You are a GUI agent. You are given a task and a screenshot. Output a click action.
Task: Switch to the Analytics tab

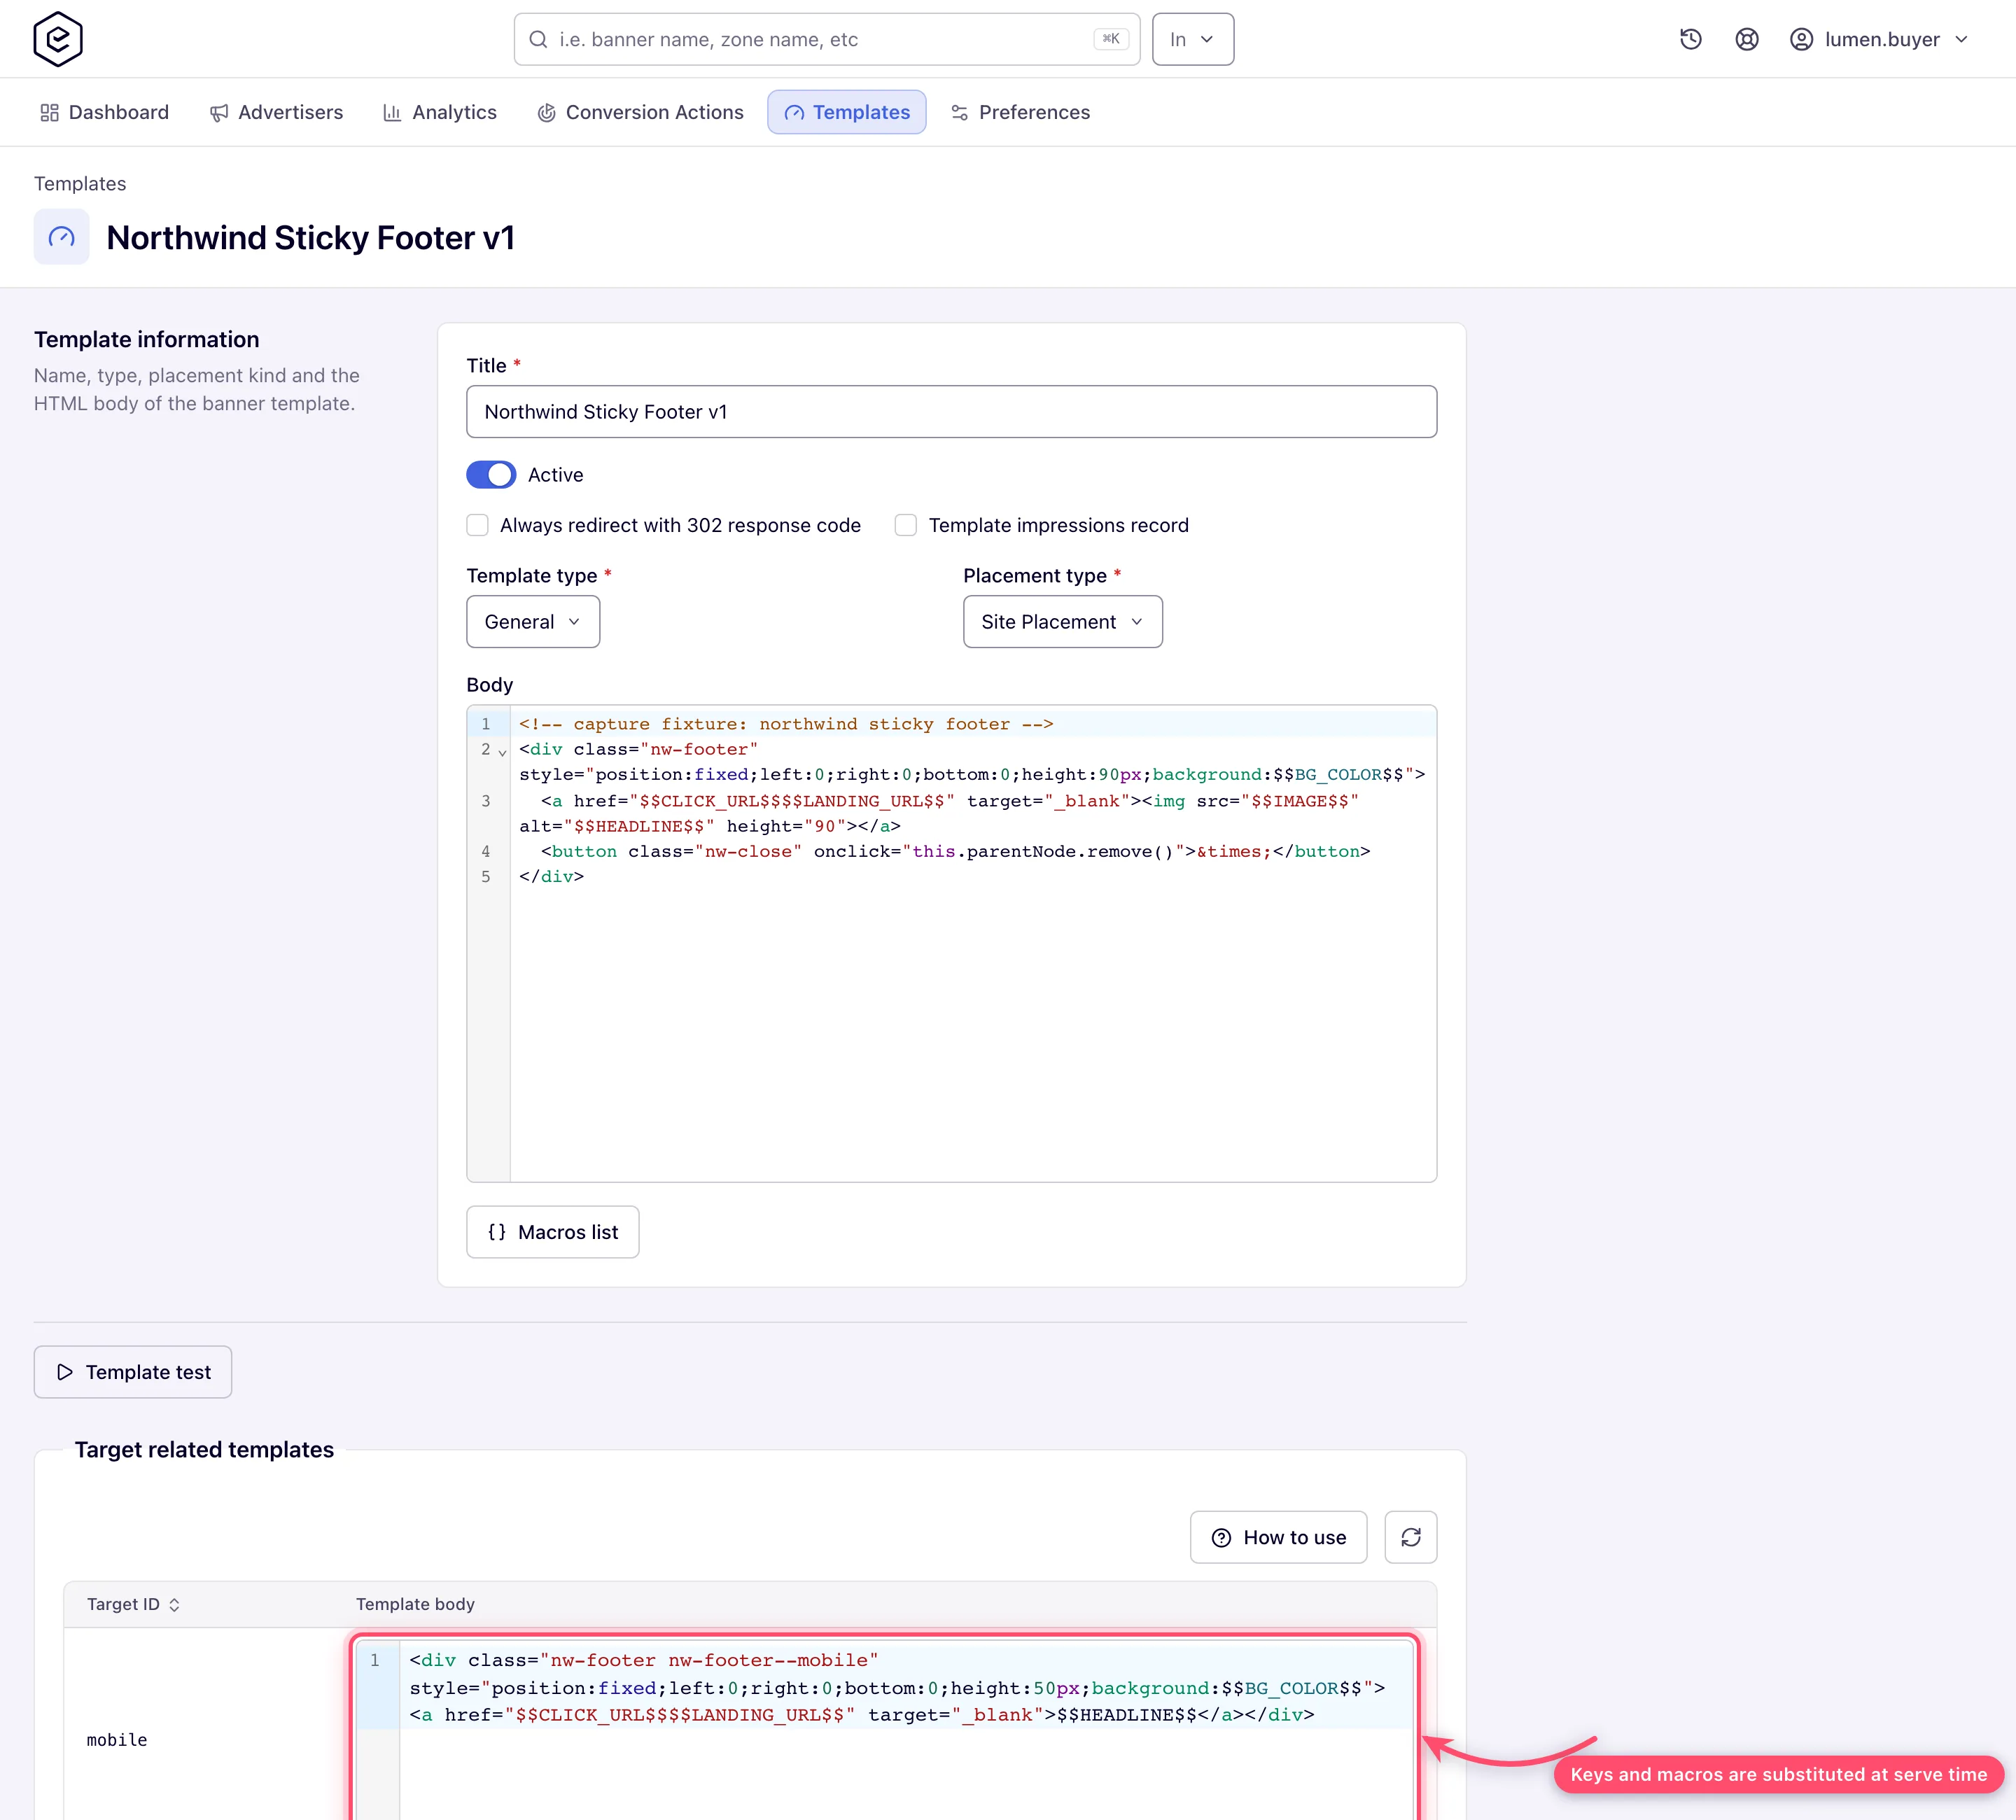[x=440, y=112]
